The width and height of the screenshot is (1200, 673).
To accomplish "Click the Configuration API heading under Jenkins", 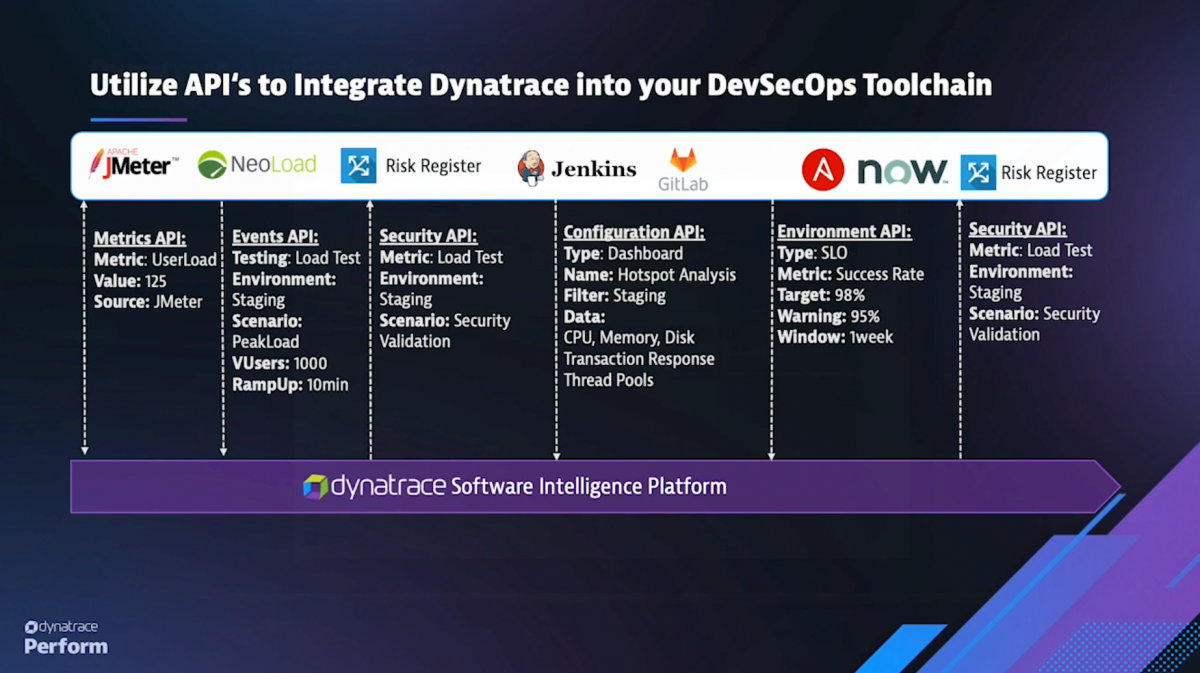I will (634, 231).
